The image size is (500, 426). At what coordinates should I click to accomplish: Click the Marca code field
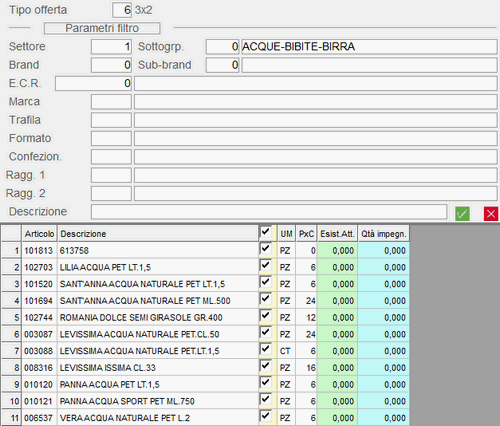111,102
